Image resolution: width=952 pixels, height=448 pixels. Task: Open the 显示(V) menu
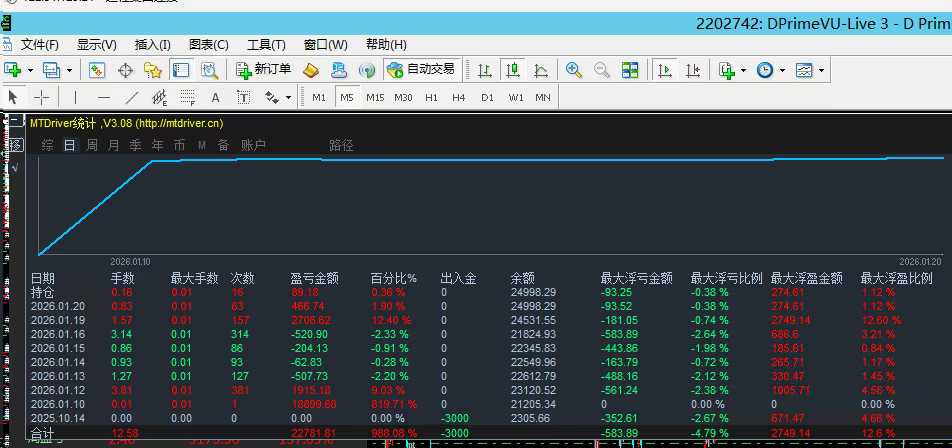[97, 45]
